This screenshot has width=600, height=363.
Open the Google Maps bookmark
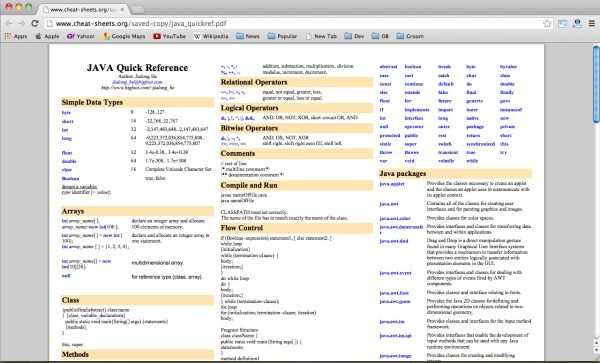[x=124, y=36]
